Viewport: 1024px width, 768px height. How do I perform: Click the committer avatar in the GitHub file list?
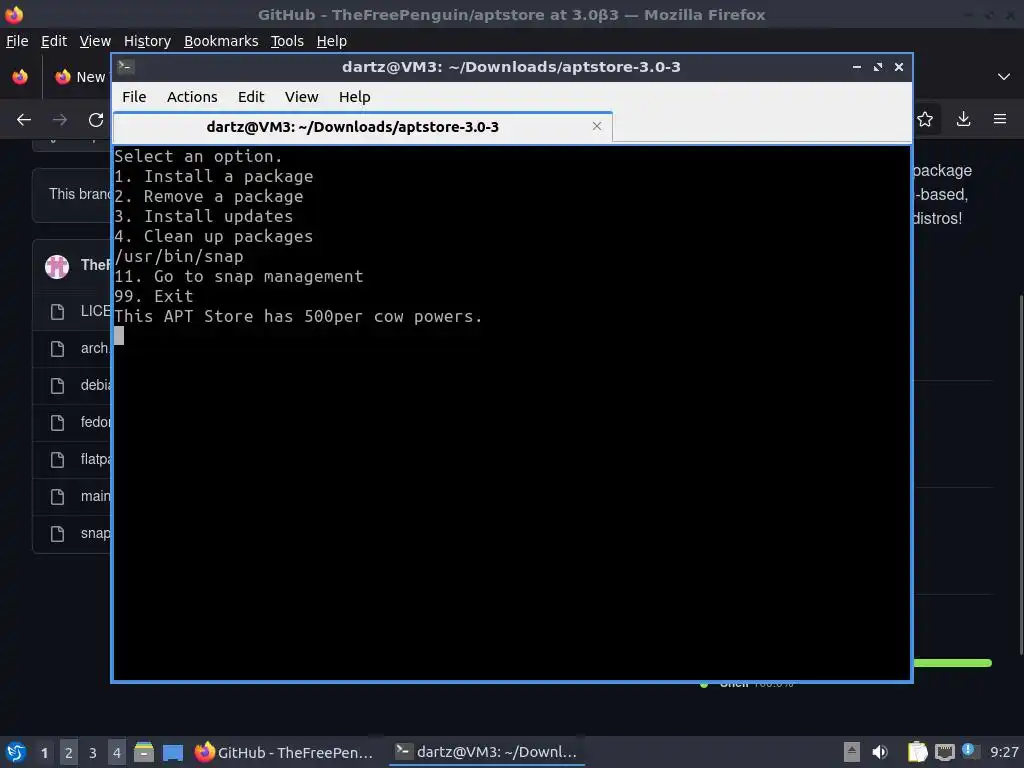point(57,266)
